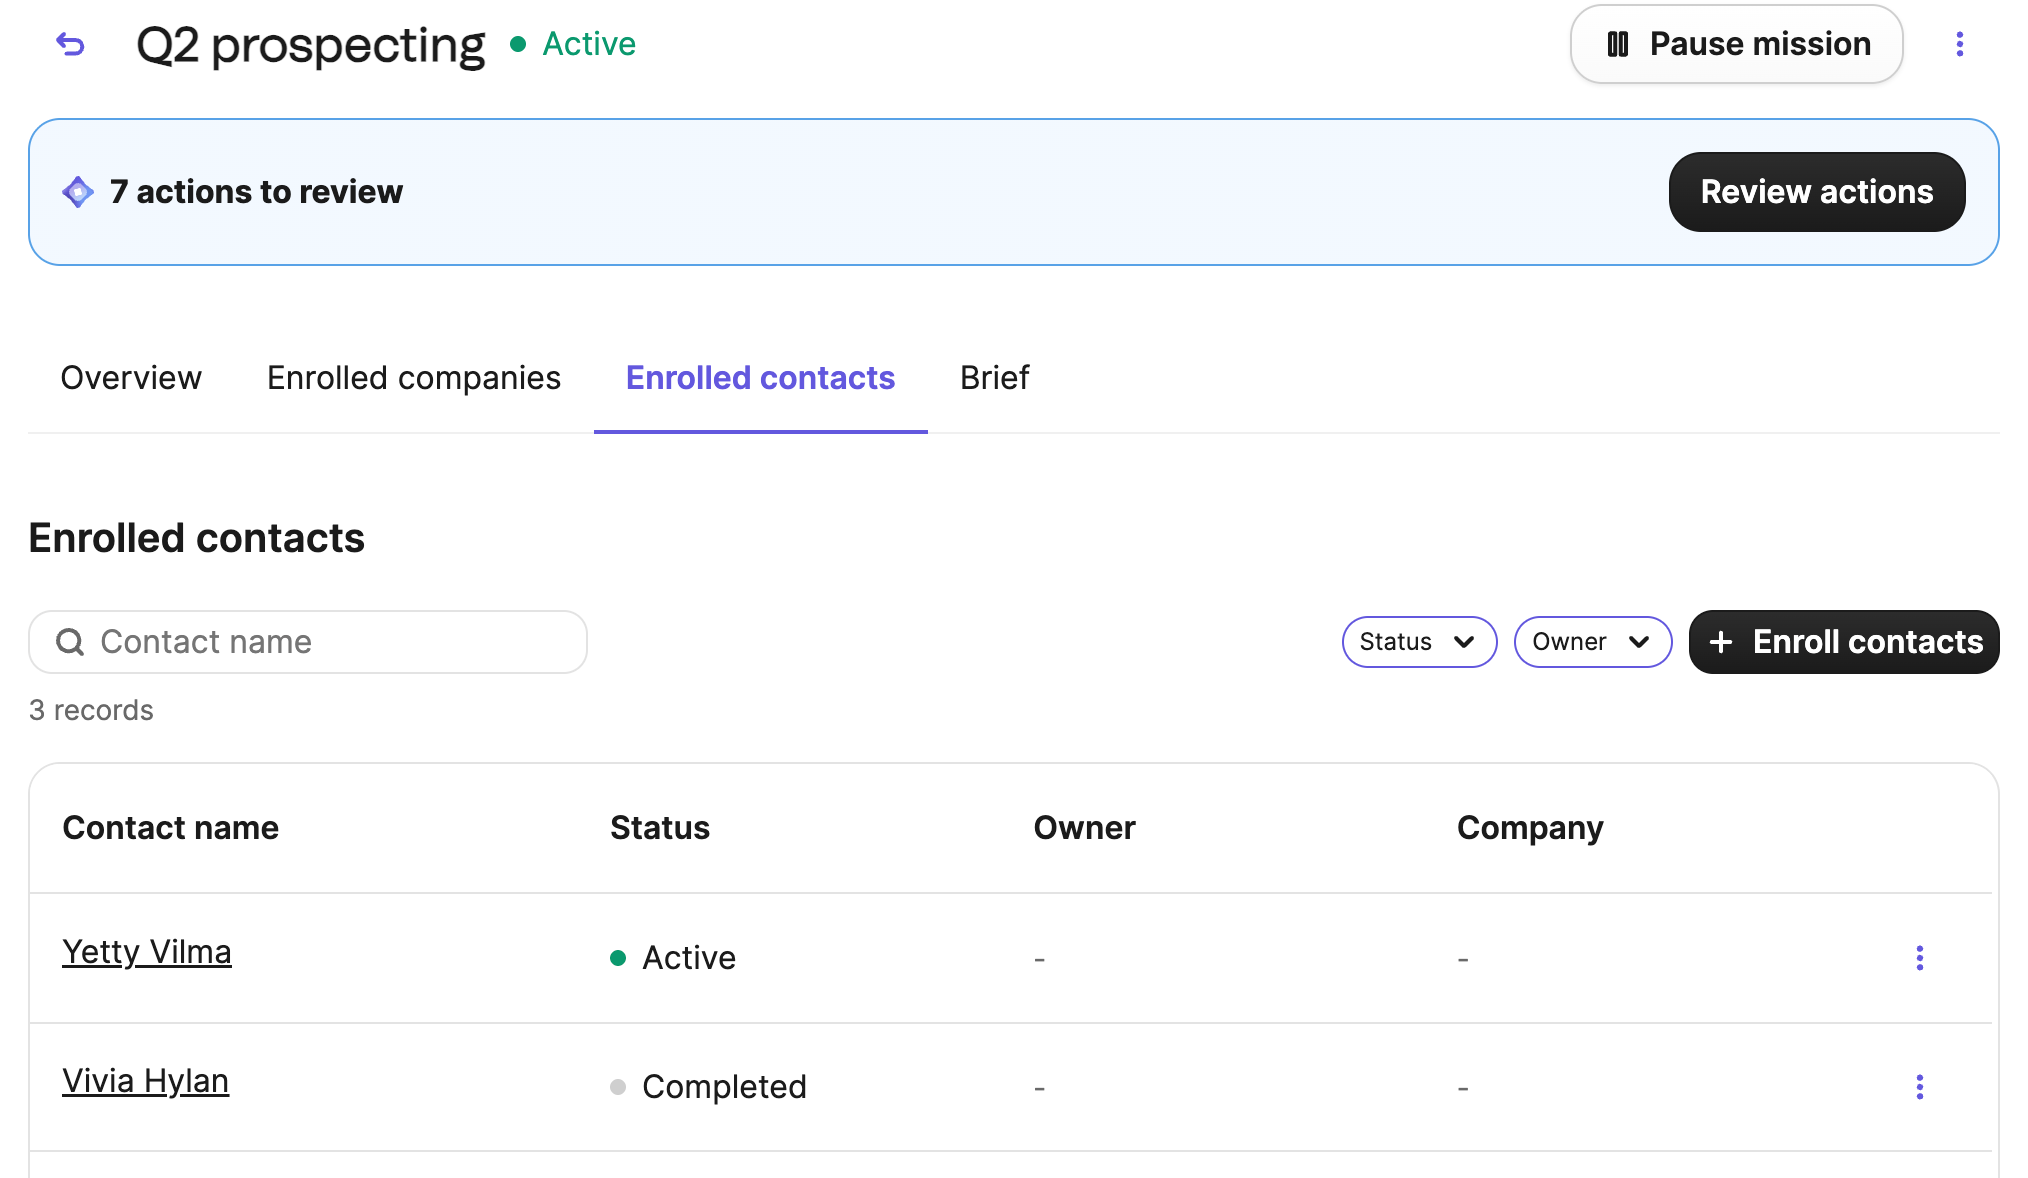The image size is (2028, 1178).
Task: Click the search magnifier icon
Action: pos(70,642)
